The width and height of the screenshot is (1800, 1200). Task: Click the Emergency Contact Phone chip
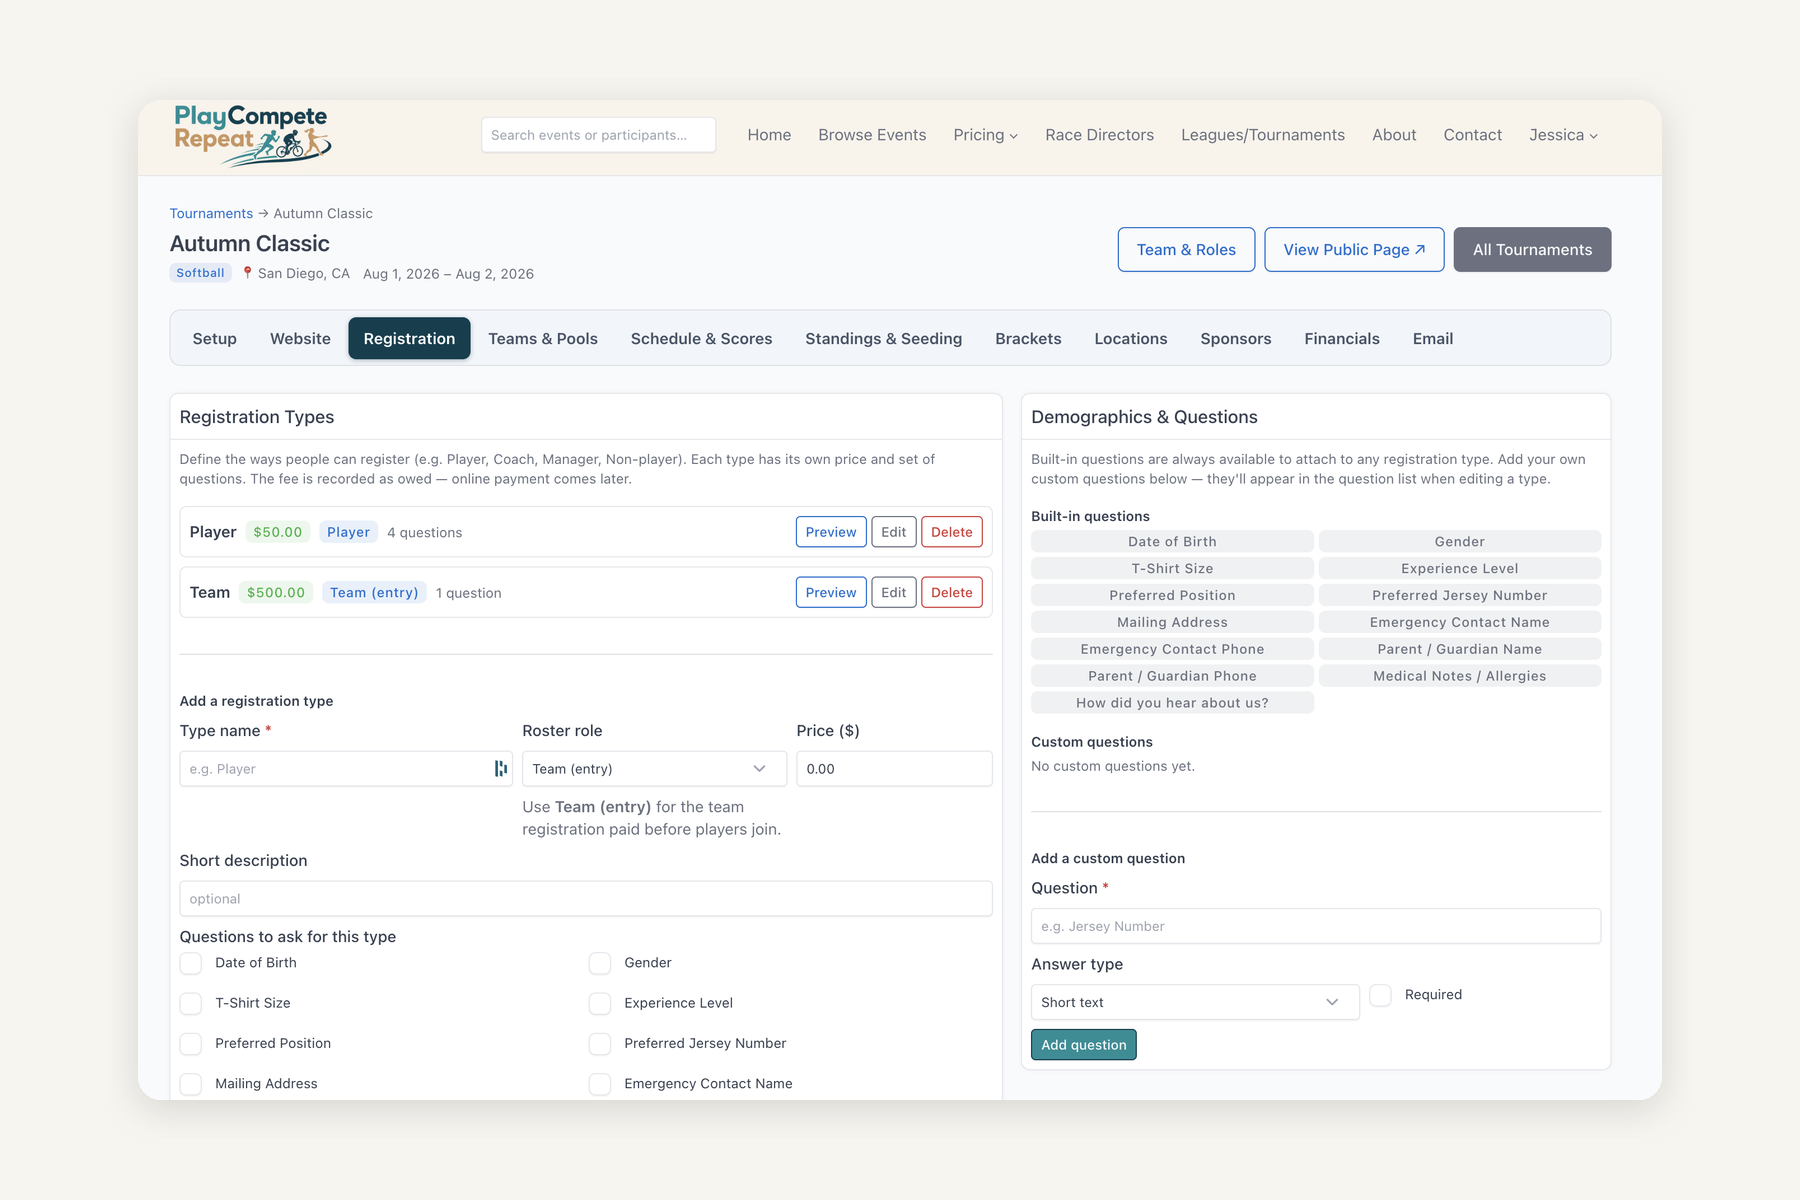tap(1172, 650)
